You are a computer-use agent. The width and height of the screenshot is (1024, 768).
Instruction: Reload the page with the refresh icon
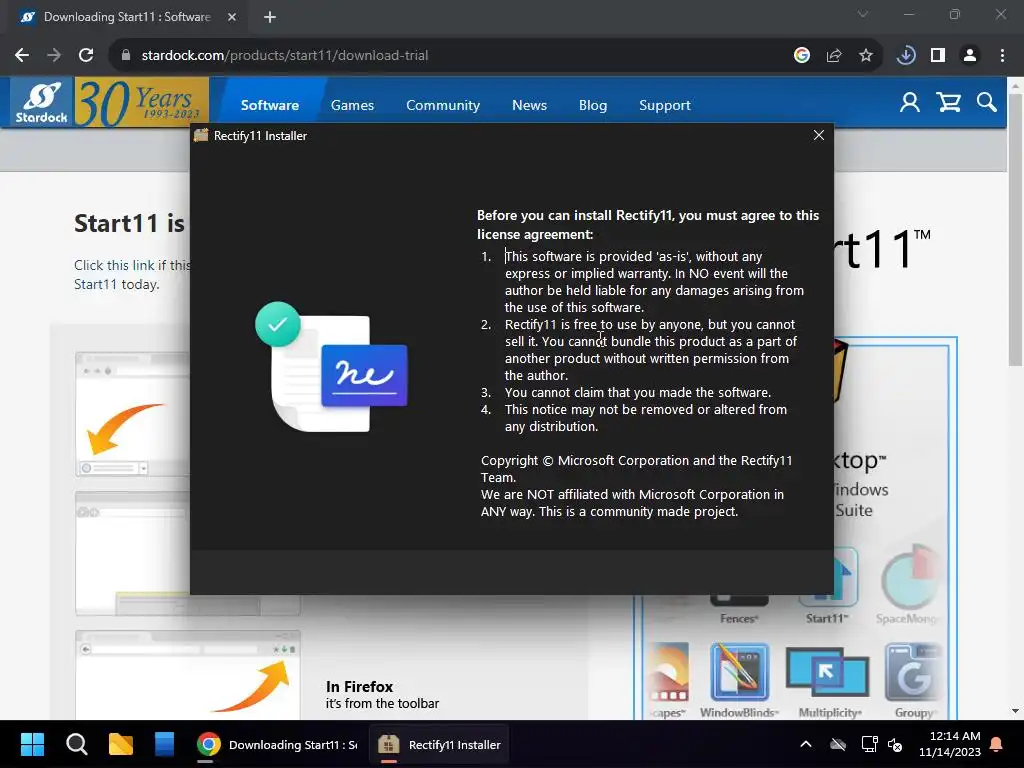86,56
